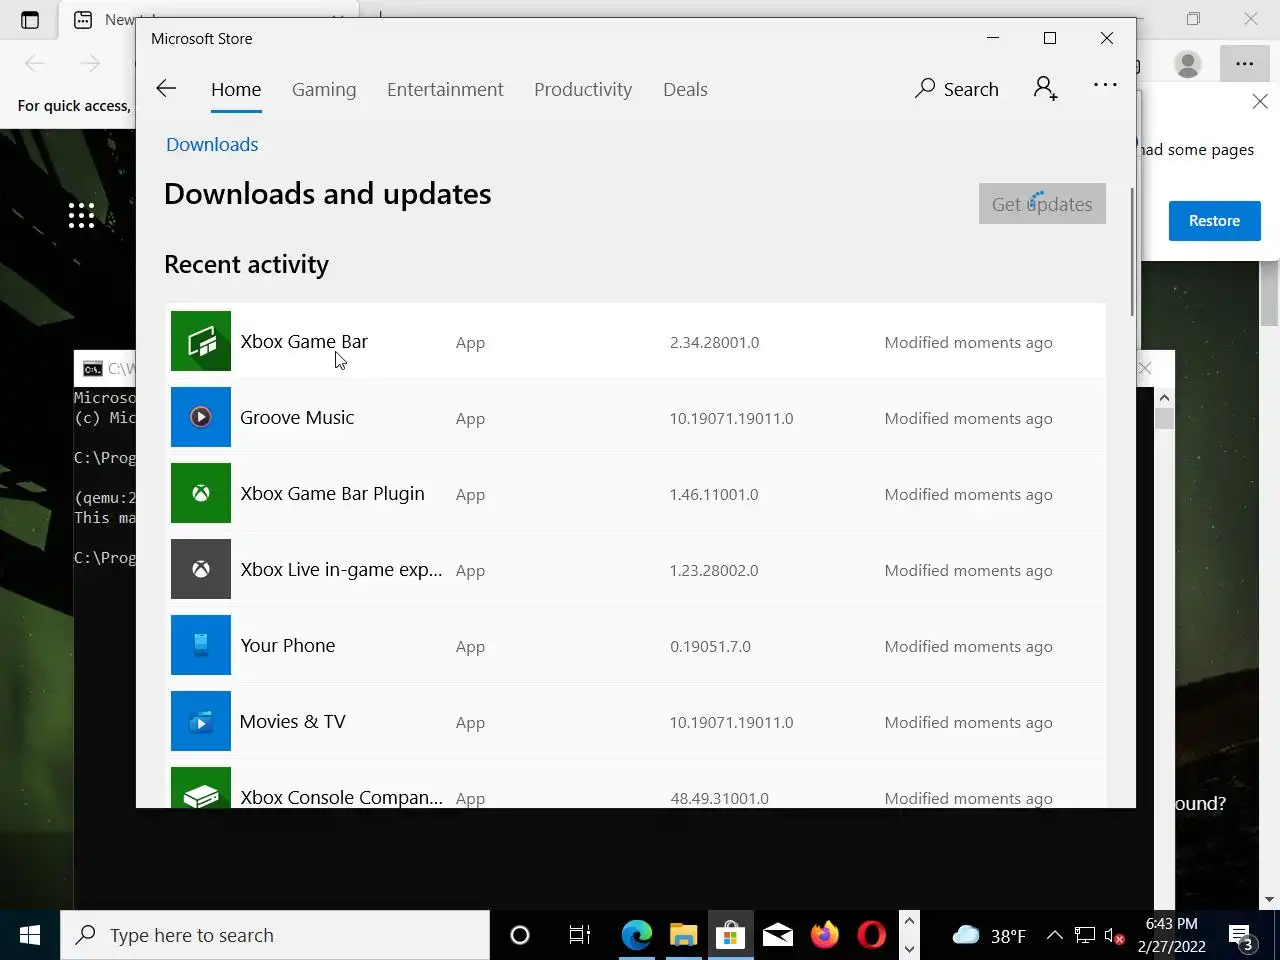Toggle the Edge vertical tabs button

pos(30,19)
